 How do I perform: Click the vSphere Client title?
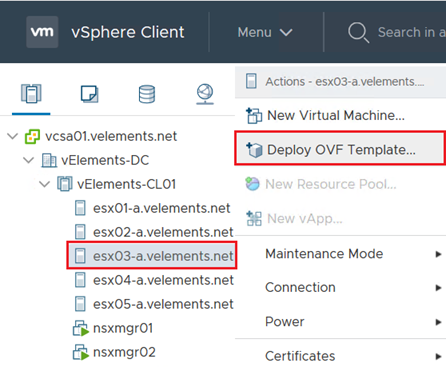pos(128,32)
